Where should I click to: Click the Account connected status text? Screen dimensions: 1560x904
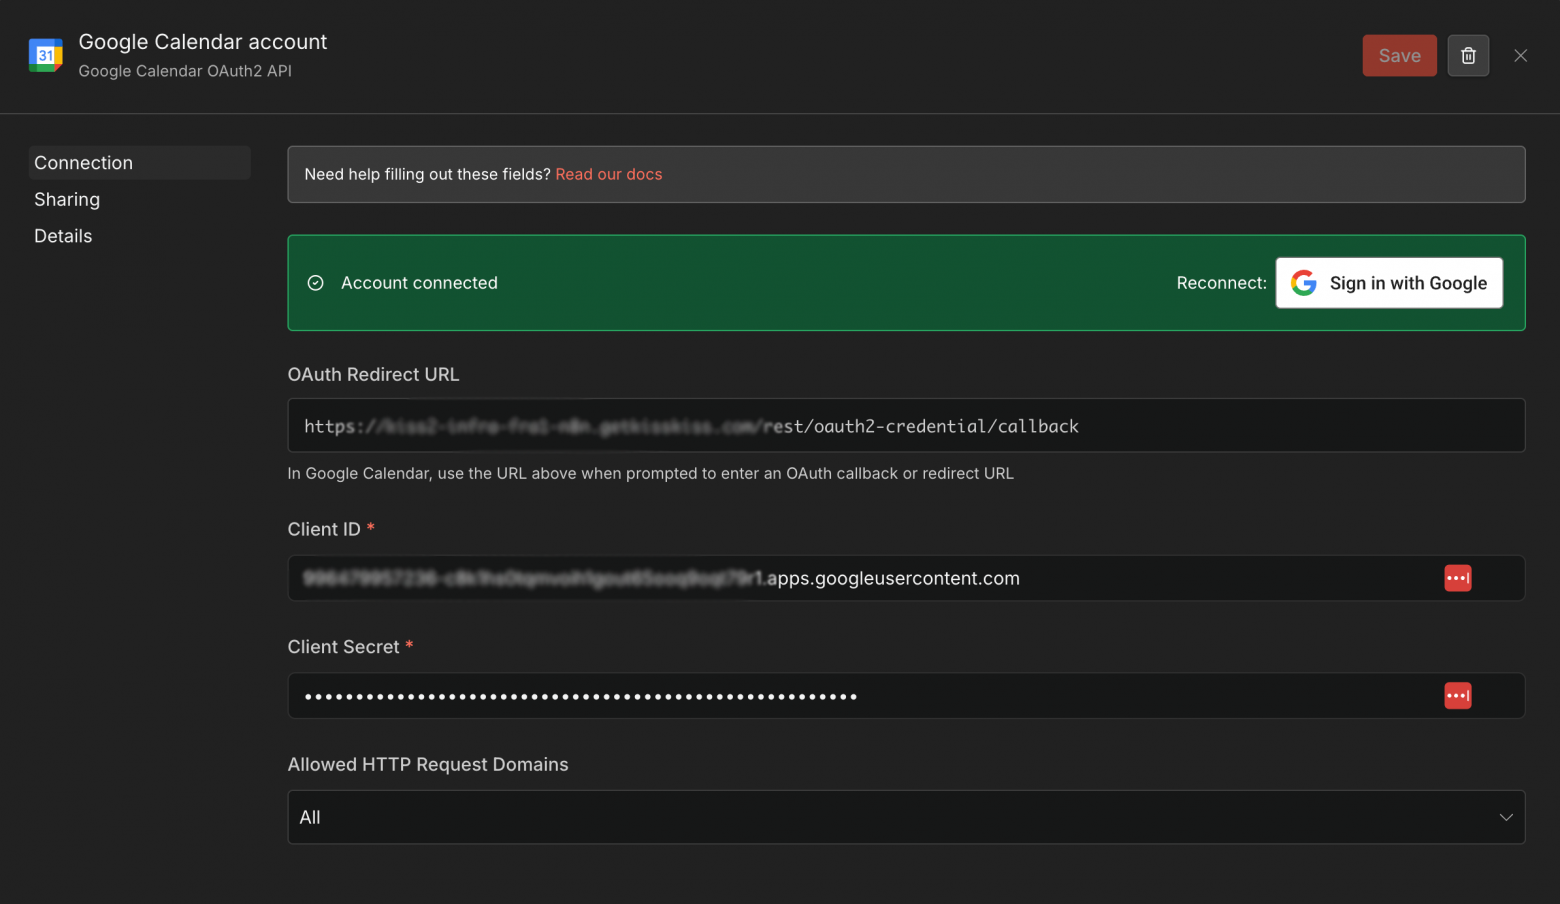(x=419, y=283)
